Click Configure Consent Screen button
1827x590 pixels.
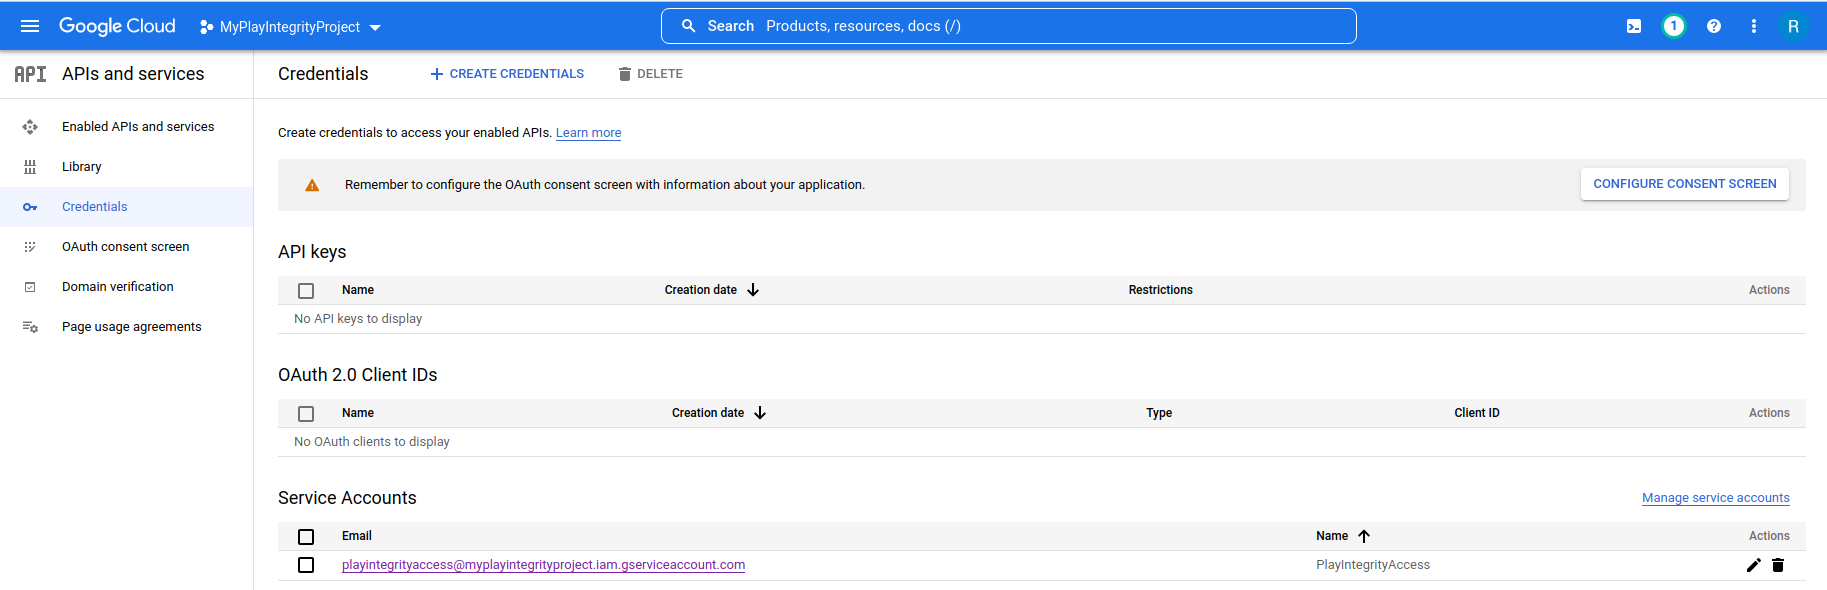click(1684, 184)
